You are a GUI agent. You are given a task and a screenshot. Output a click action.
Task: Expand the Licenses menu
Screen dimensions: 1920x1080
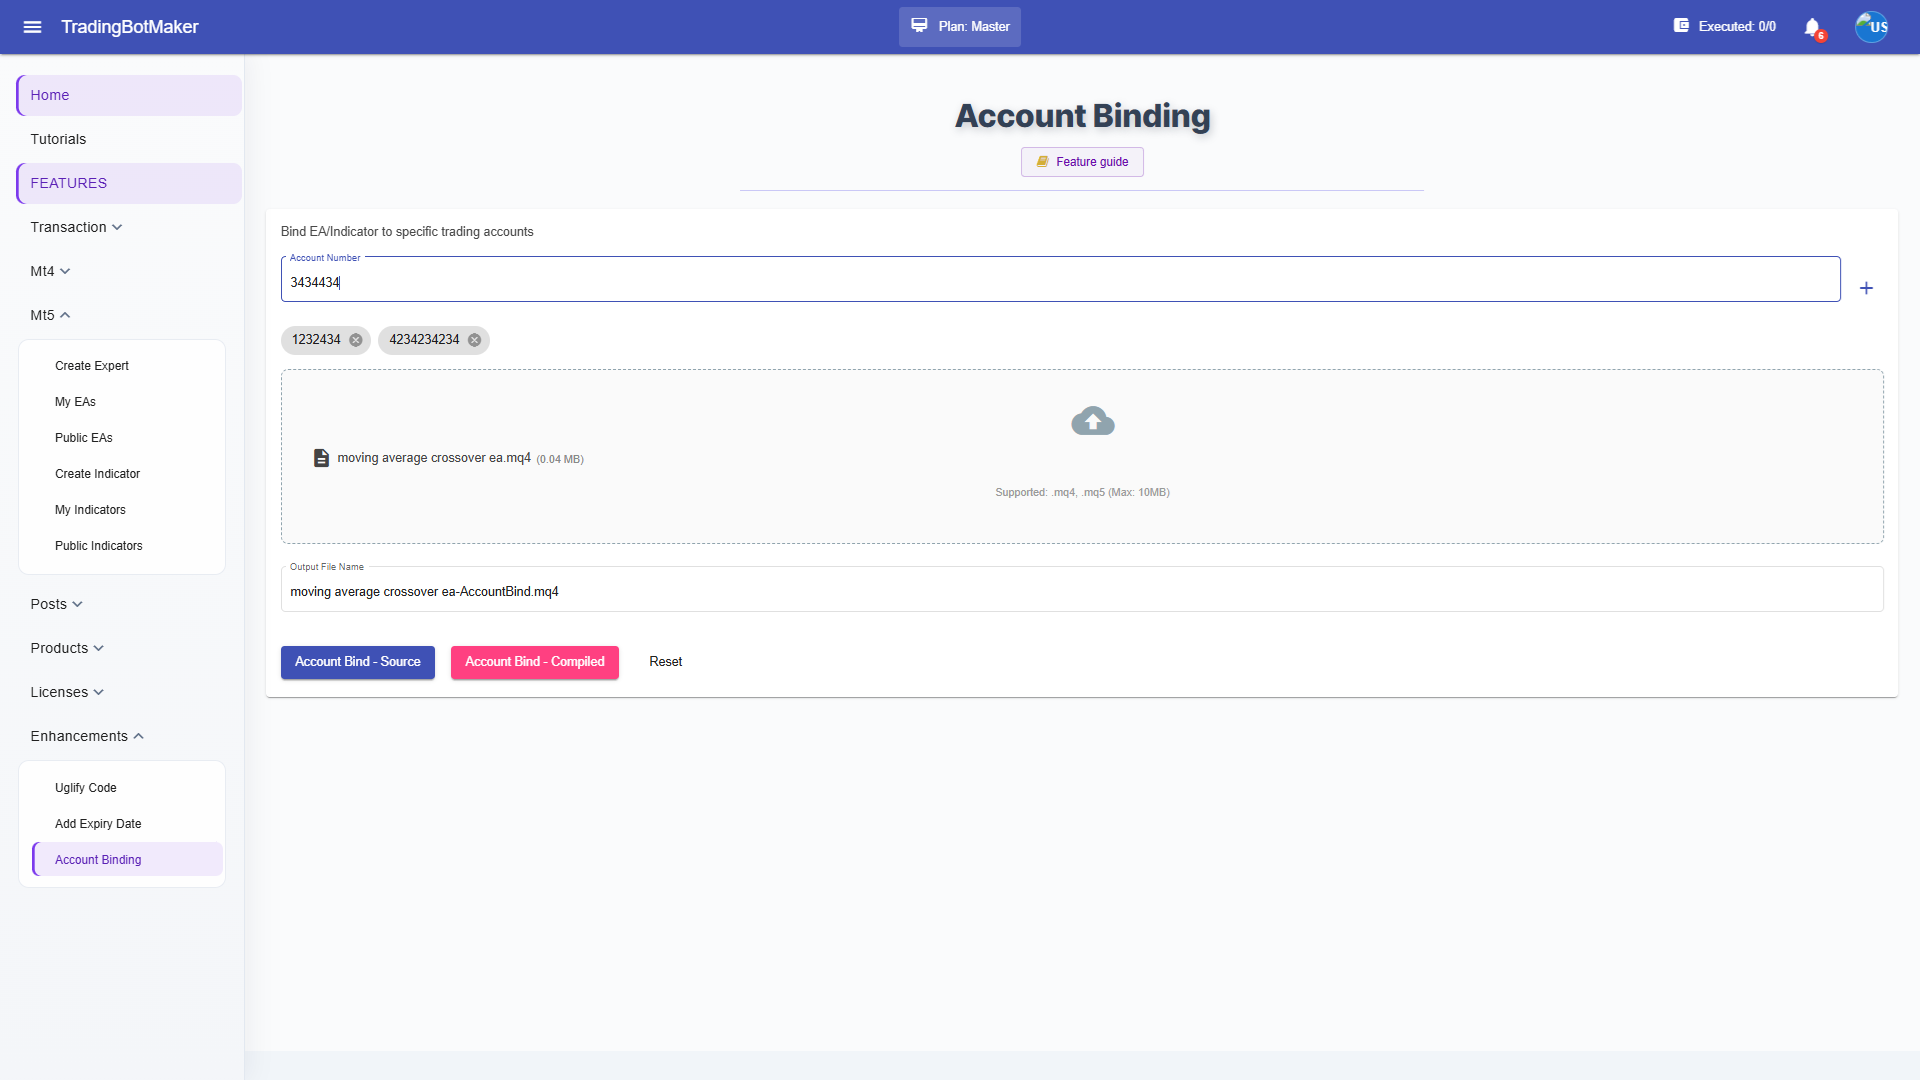pyautogui.click(x=67, y=692)
